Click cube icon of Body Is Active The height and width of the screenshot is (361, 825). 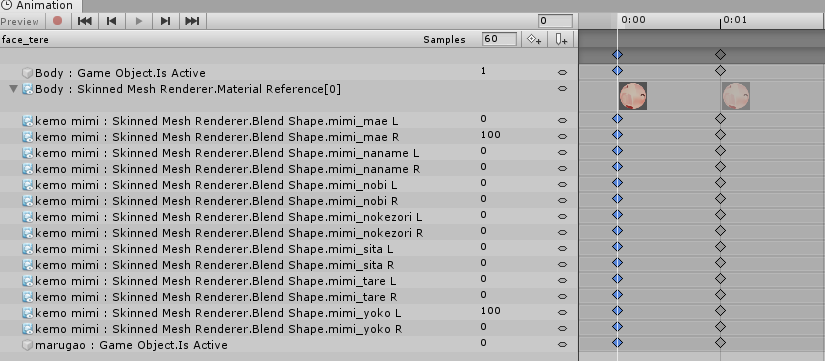tap(27, 73)
